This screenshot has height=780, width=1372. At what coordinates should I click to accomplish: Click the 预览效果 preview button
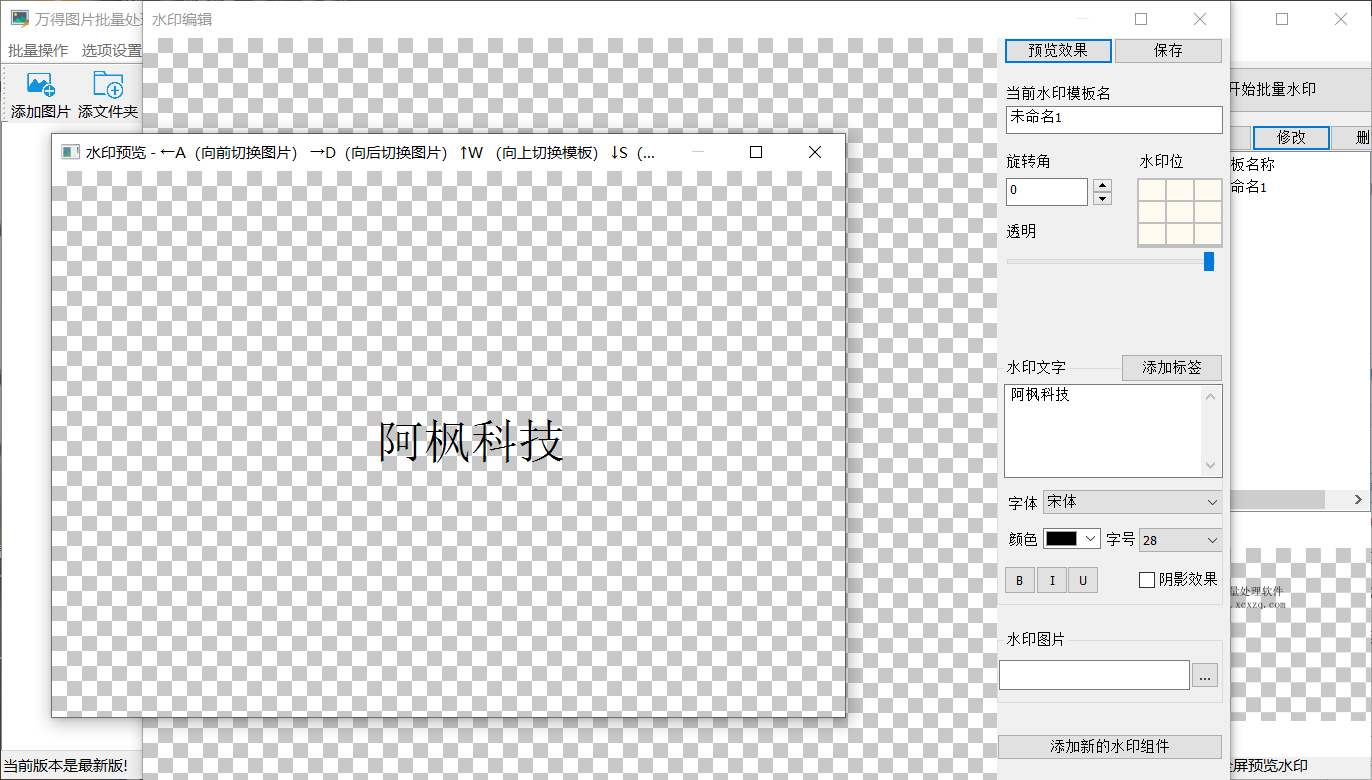click(x=1058, y=50)
